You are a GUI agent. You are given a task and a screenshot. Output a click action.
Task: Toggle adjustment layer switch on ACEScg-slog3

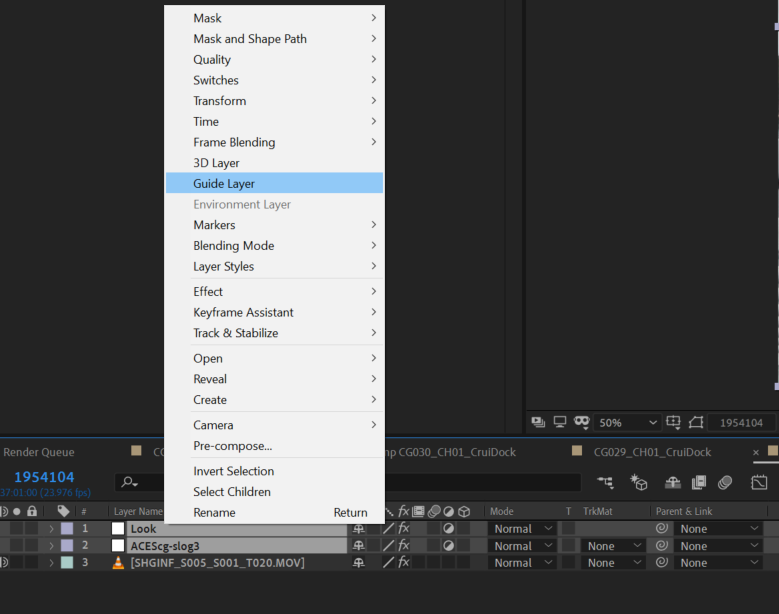[x=448, y=546]
